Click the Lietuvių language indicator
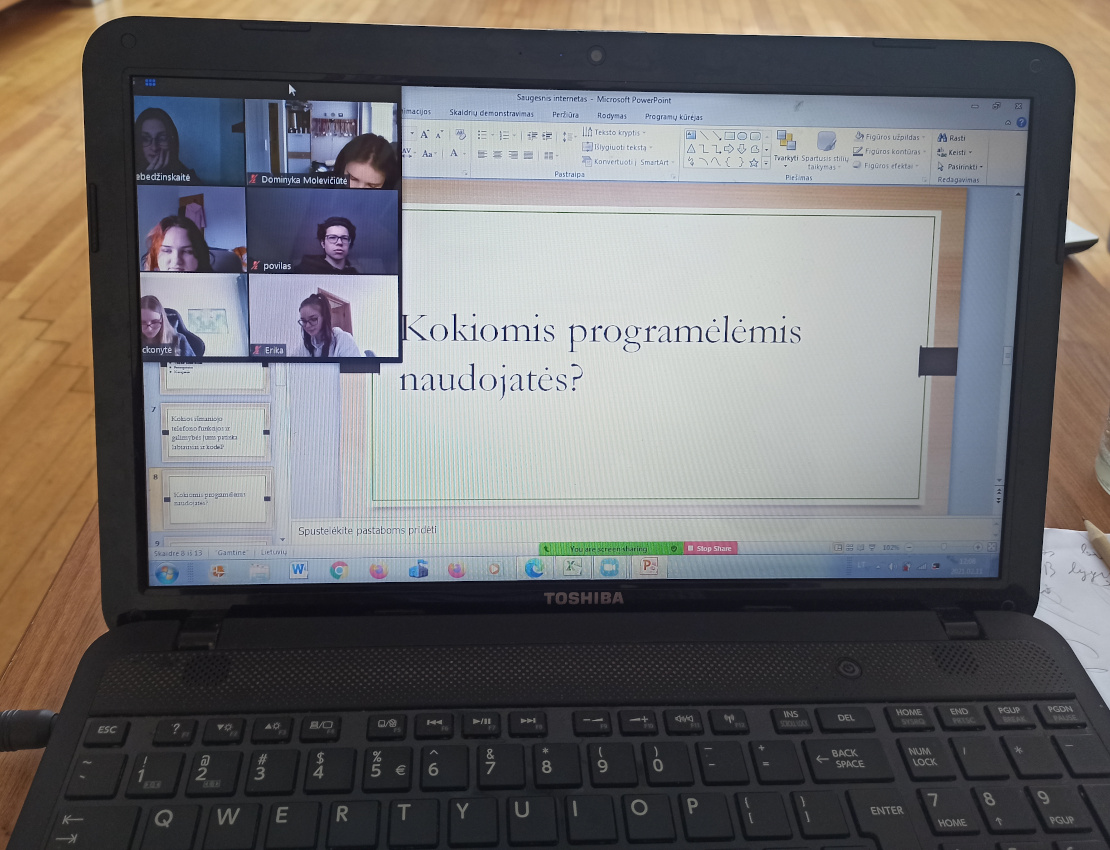The height and width of the screenshot is (850, 1110). (x=274, y=552)
